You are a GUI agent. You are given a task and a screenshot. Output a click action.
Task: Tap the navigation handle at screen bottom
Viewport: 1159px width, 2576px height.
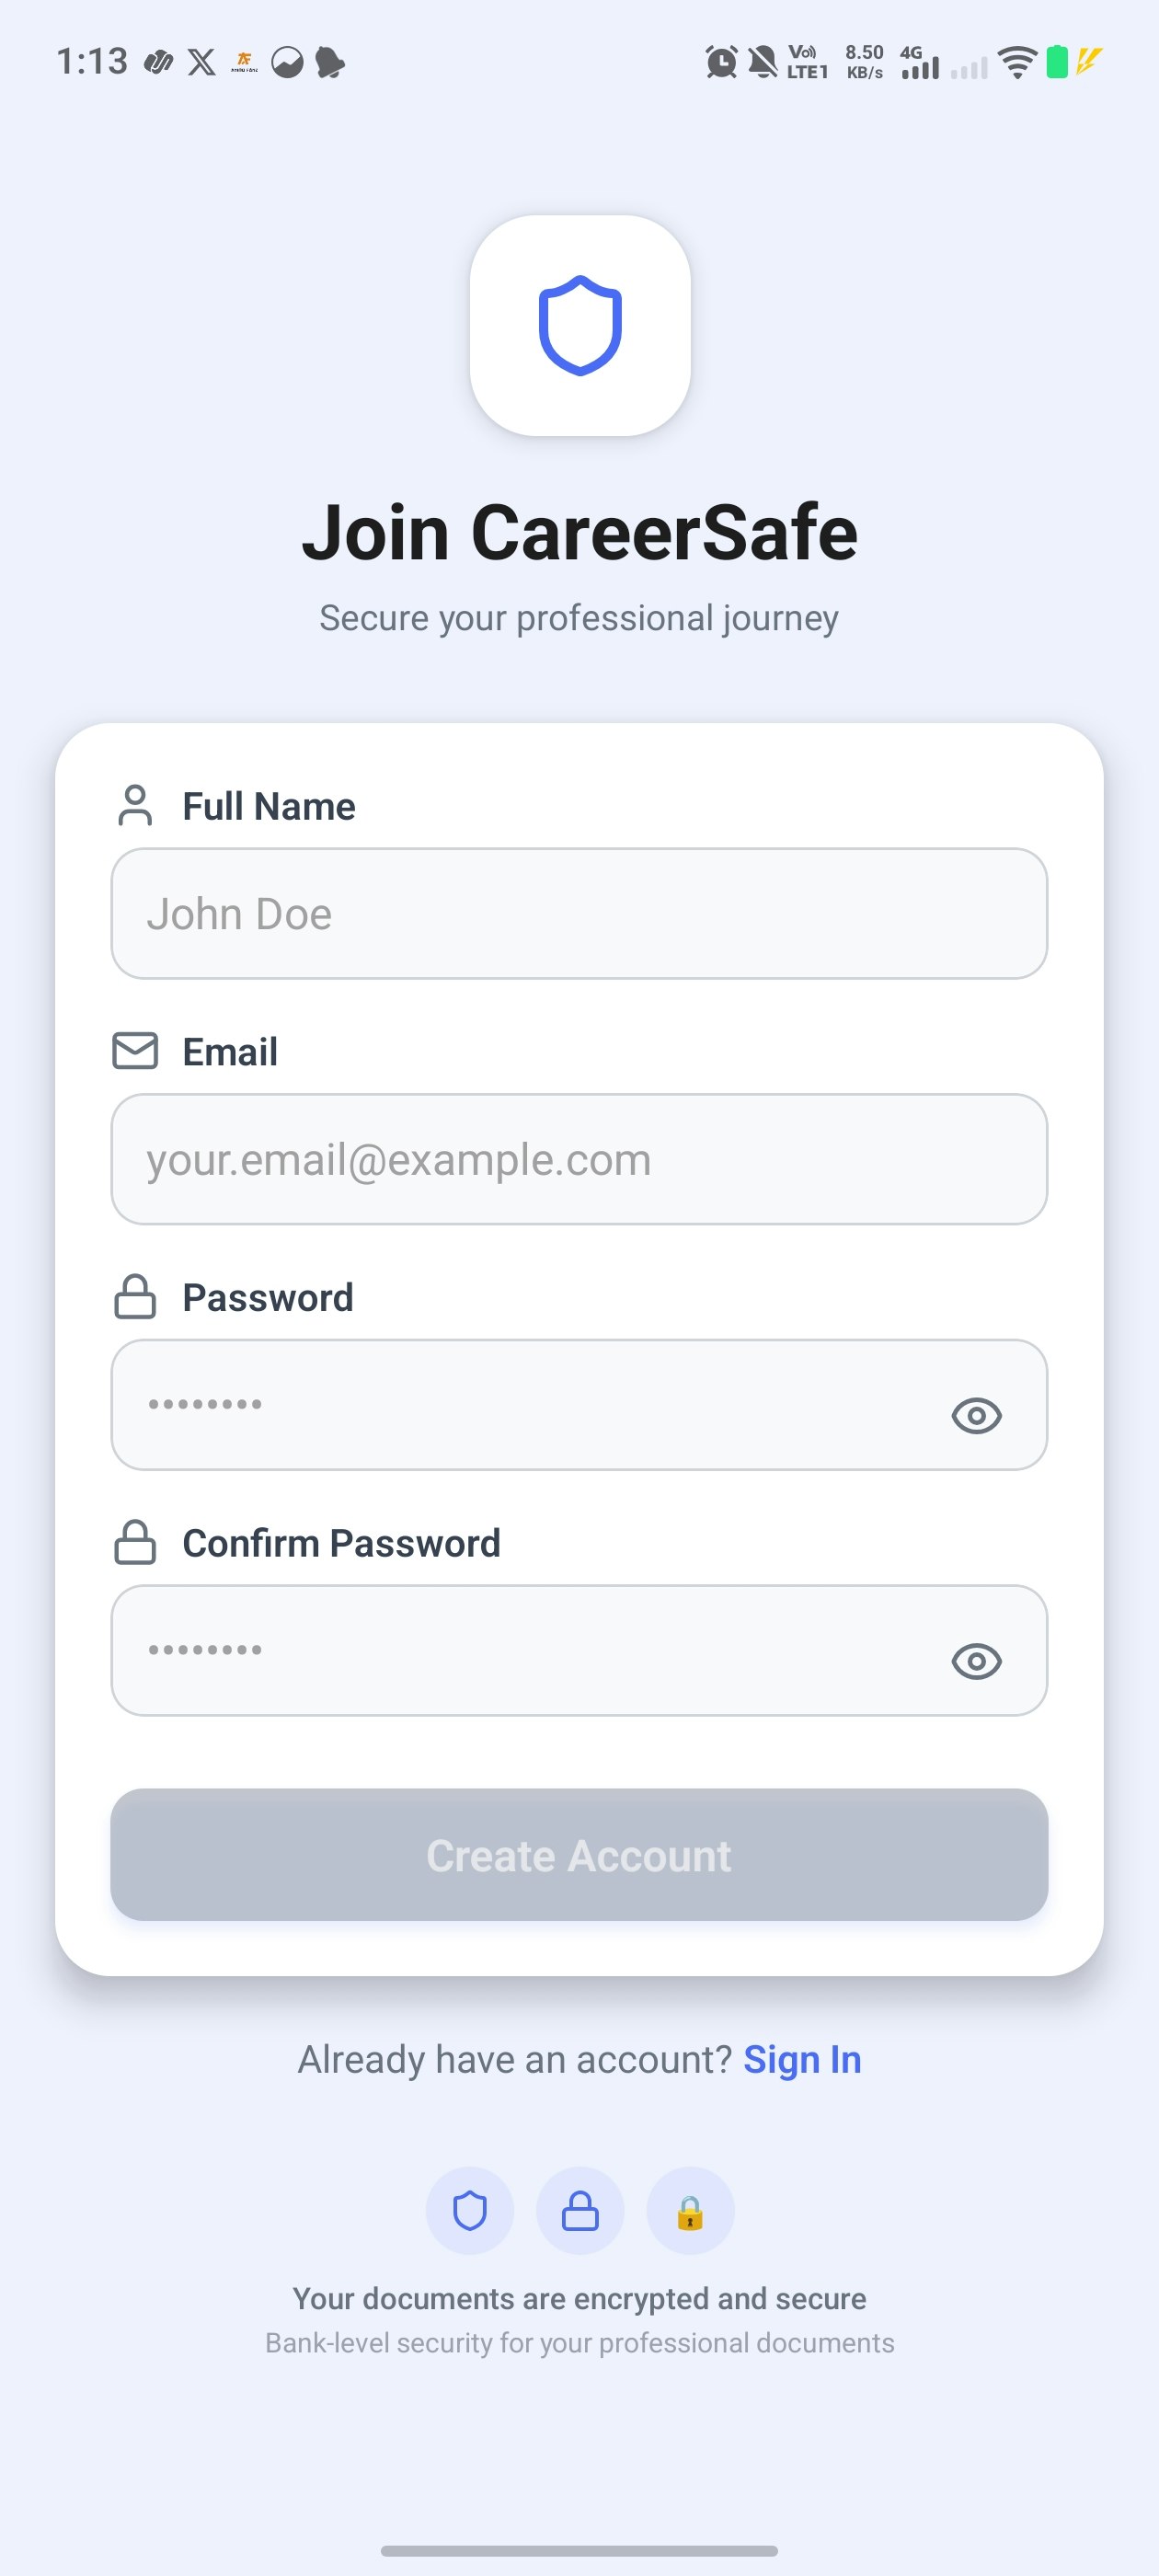(579, 2548)
